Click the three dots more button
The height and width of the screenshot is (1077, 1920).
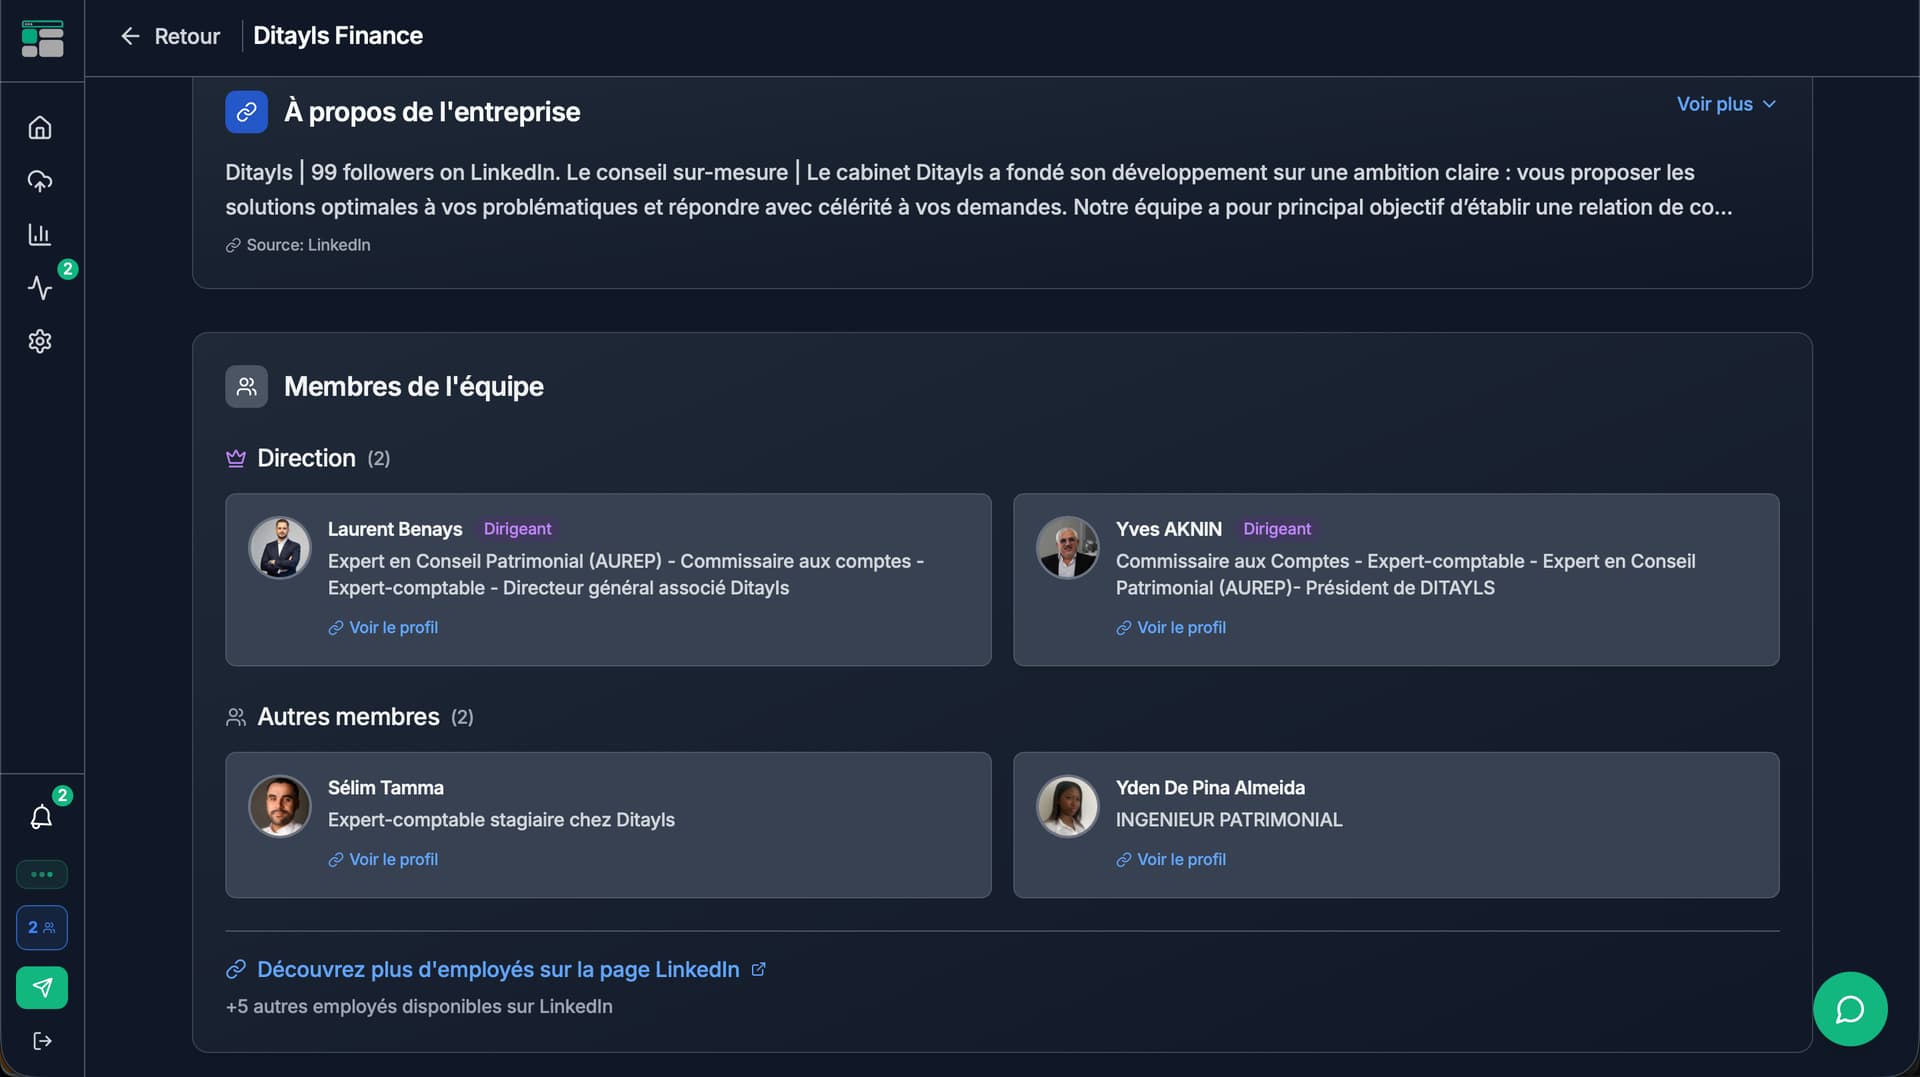tap(42, 875)
